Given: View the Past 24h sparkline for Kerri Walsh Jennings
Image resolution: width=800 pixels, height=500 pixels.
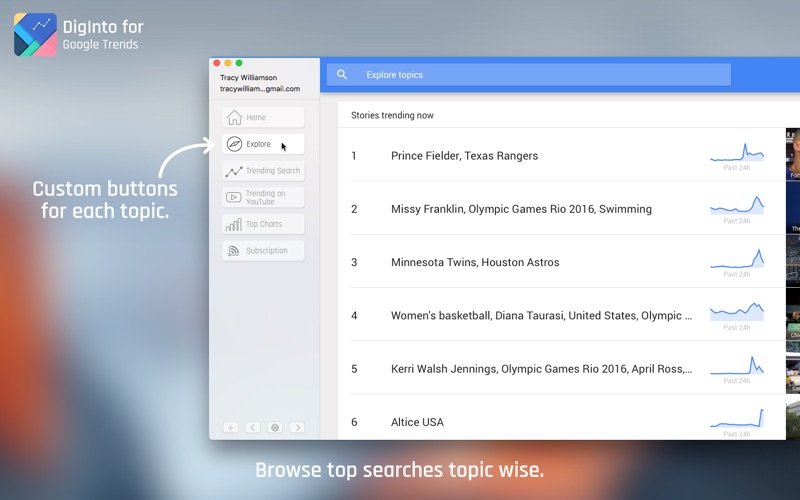Looking at the screenshot, I should (x=737, y=368).
